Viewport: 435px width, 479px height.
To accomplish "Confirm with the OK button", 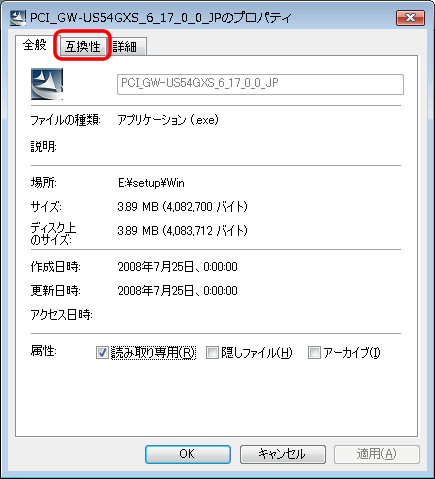I will pos(188,454).
